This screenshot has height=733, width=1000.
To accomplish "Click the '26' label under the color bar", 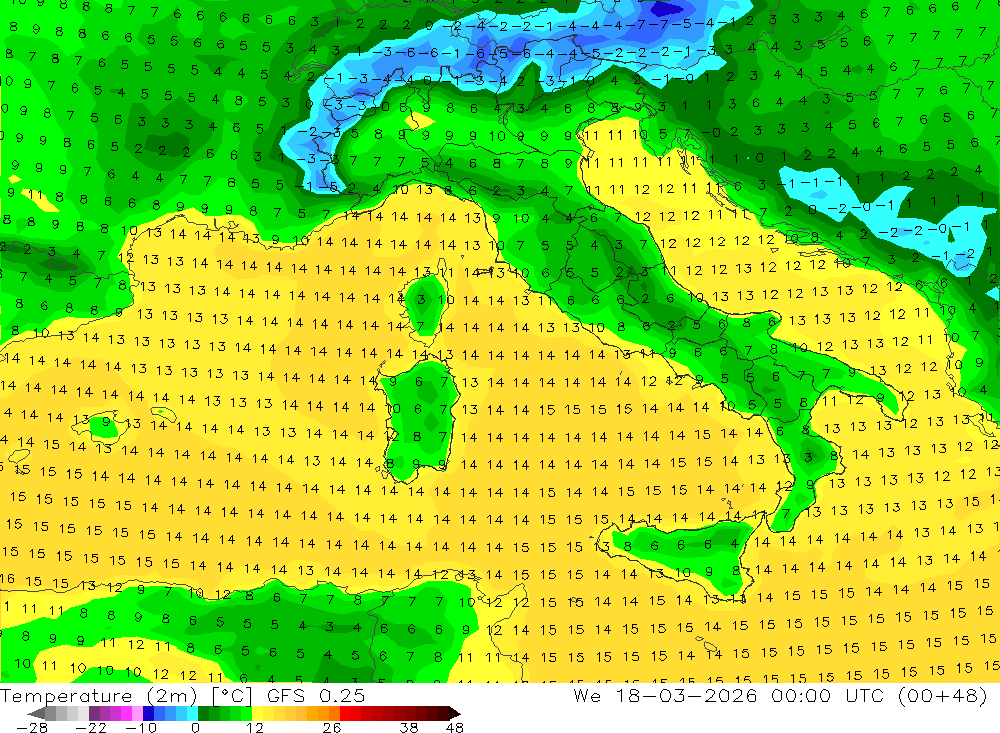I will (332, 728).
